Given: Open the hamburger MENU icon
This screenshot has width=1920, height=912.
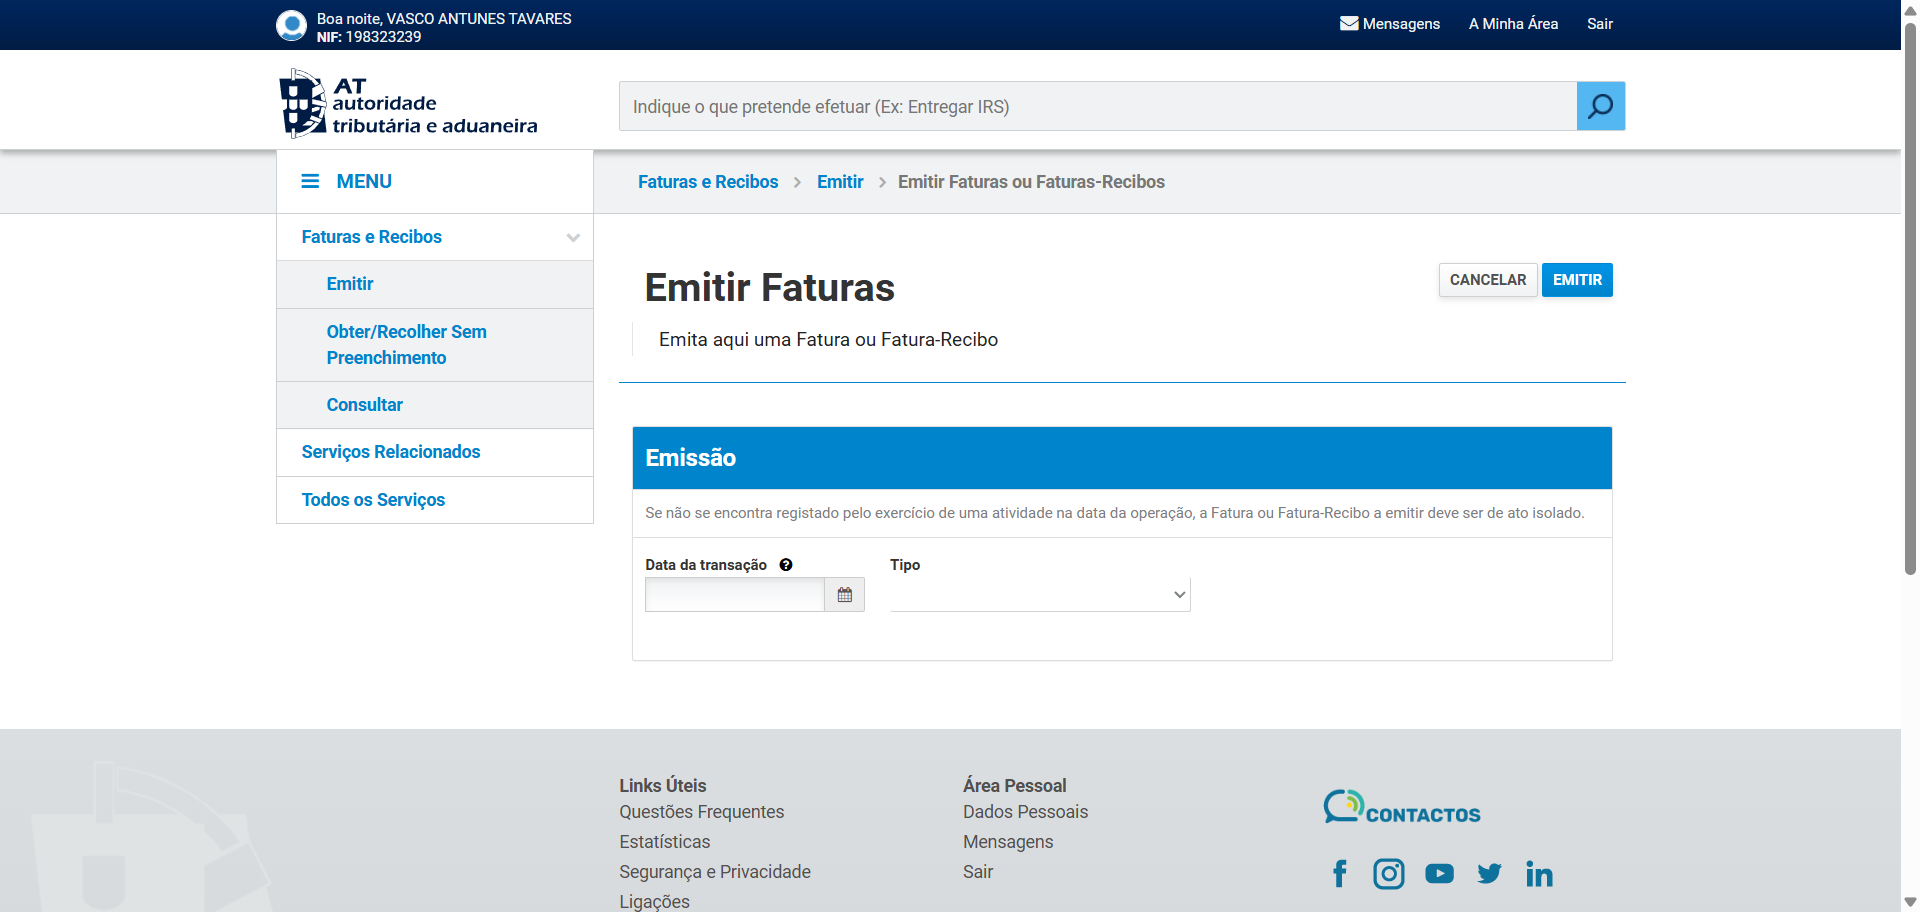Looking at the screenshot, I should pyautogui.click(x=310, y=181).
